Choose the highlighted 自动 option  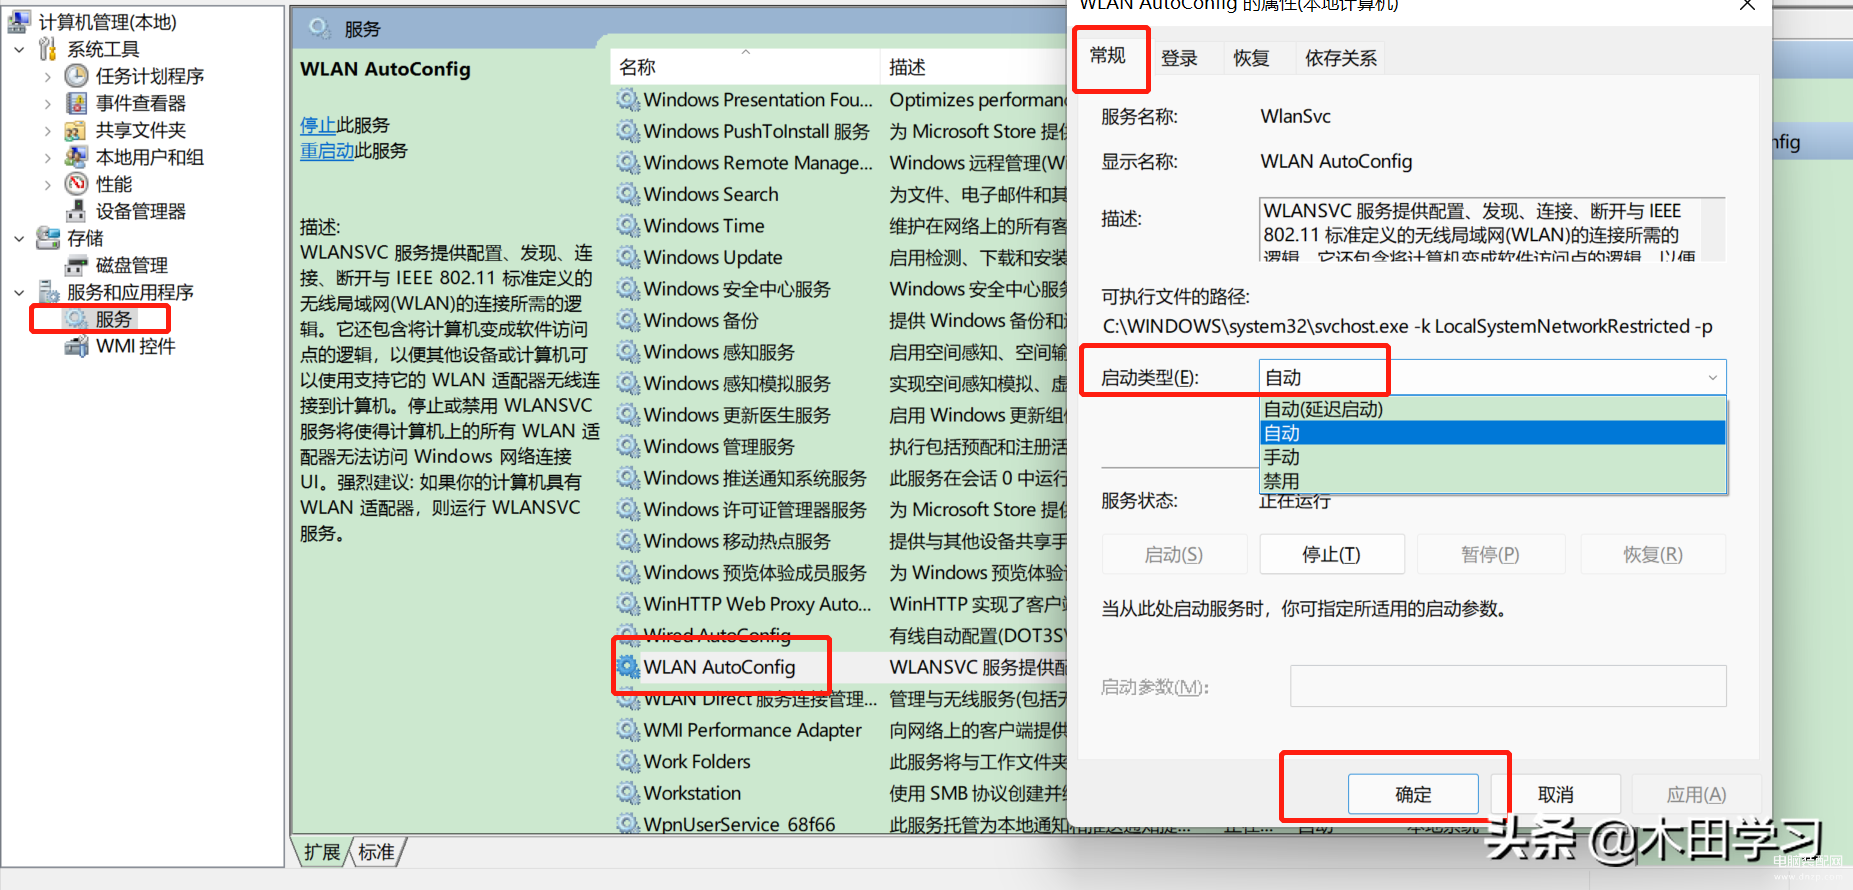pyautogui.click(x=1492, y=433)
